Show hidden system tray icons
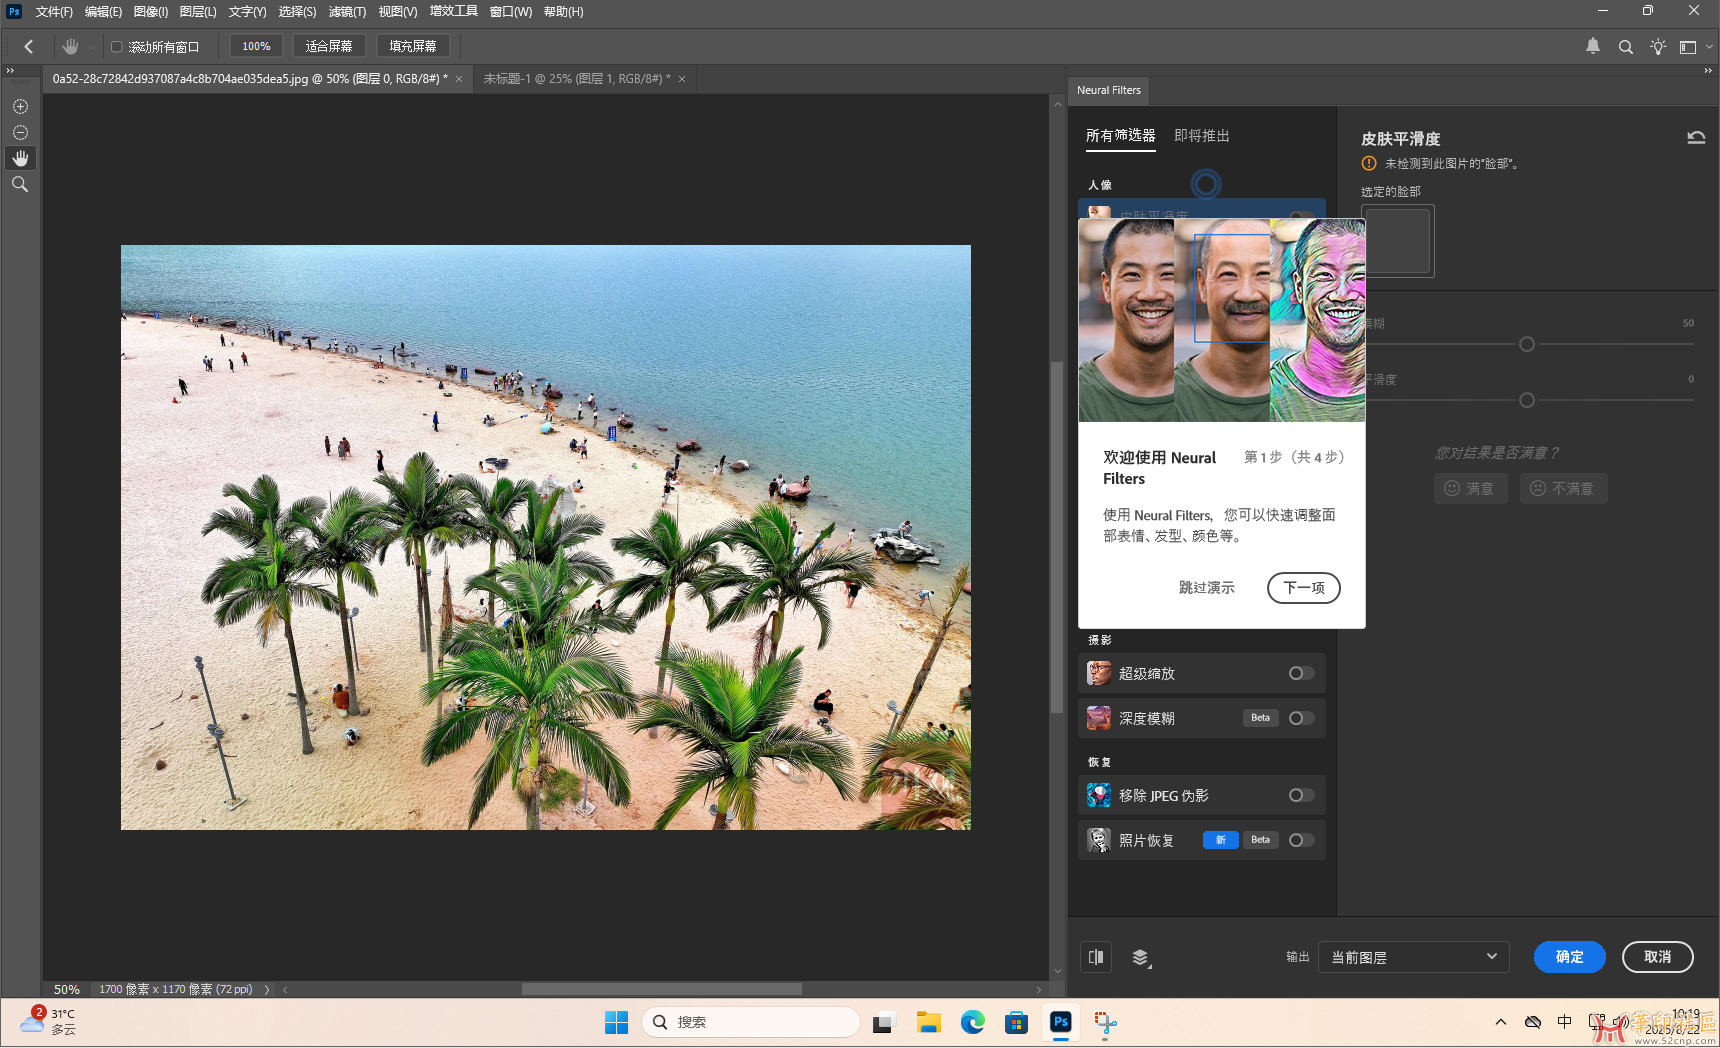The image size is (1720, 1048). (x=1501, y=1022)
